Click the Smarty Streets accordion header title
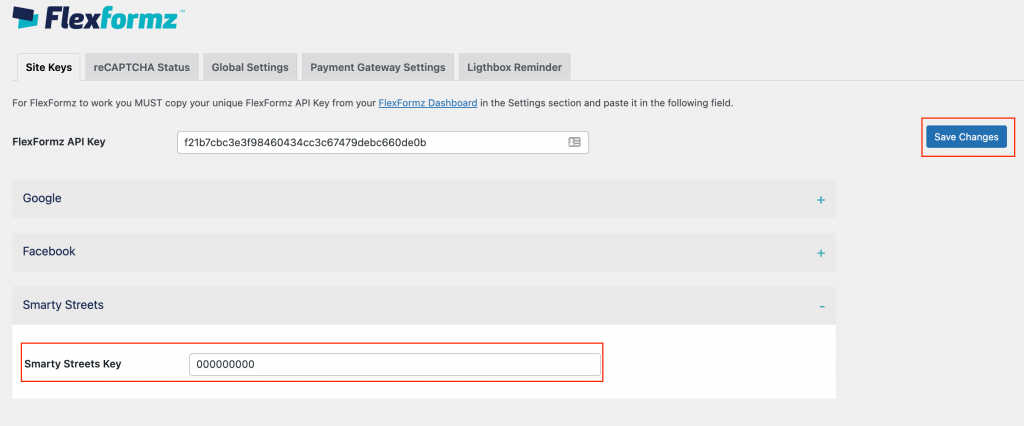The image size is (1024, 426). tap(63, 305)
